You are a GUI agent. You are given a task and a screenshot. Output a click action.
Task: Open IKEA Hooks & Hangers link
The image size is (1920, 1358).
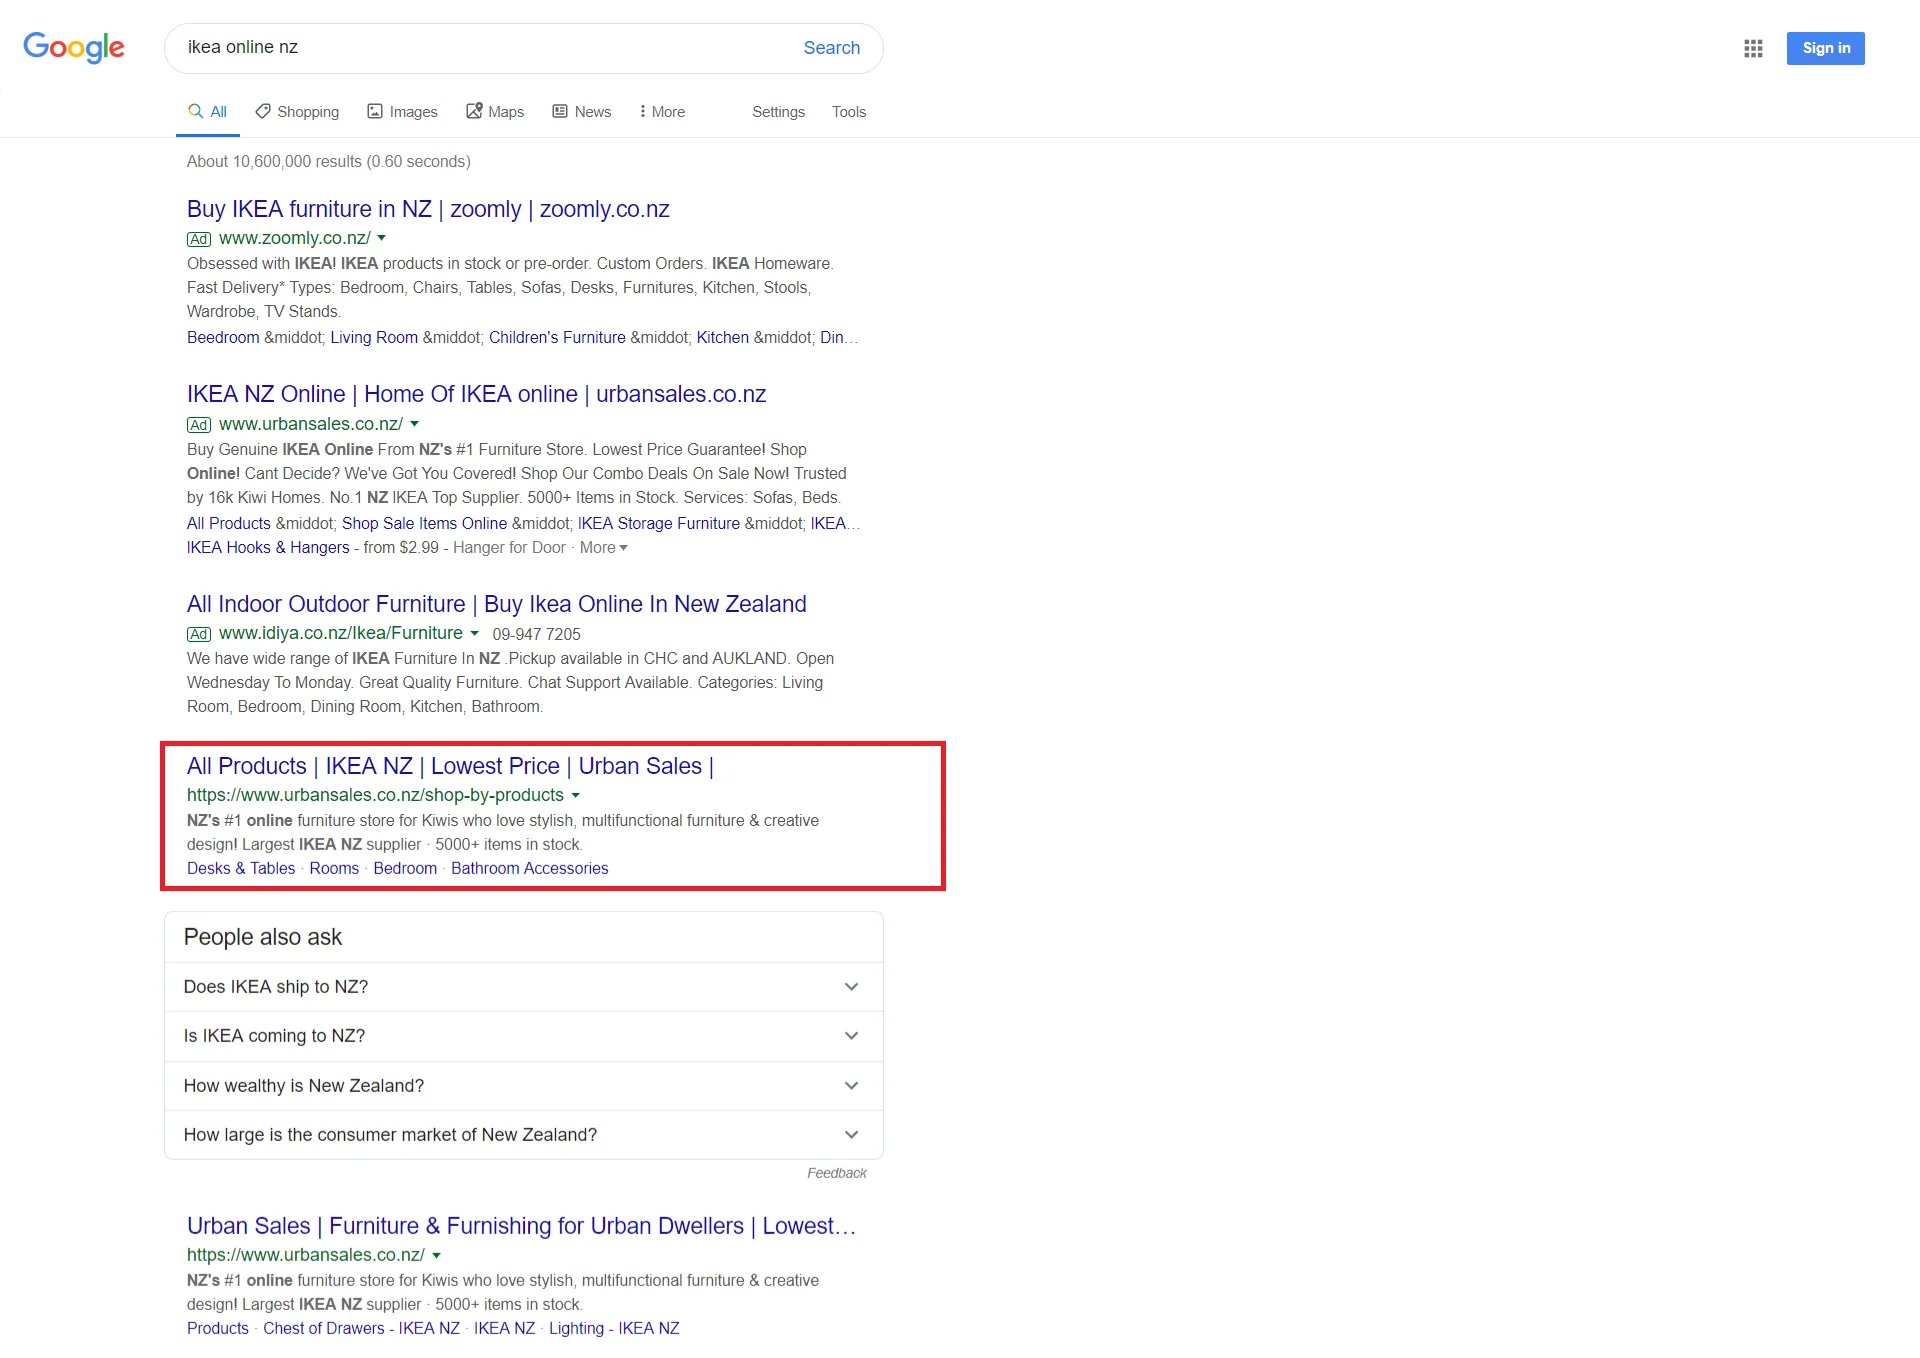pyautogui.click(x=268, y=548)
